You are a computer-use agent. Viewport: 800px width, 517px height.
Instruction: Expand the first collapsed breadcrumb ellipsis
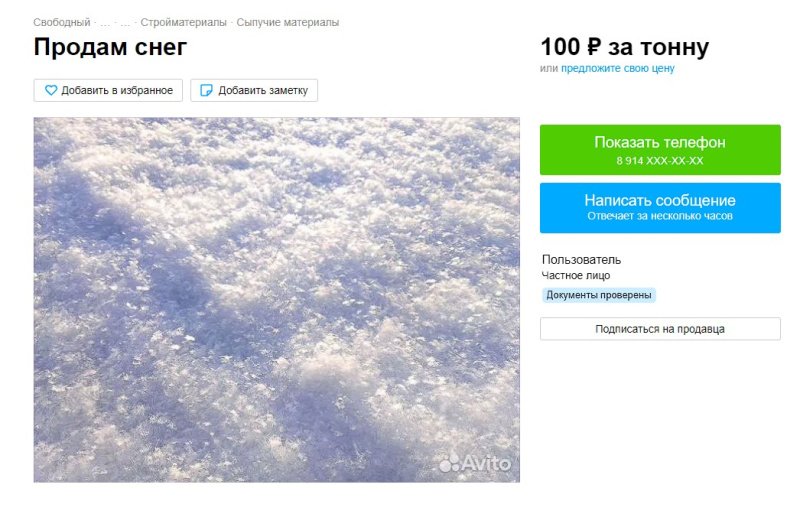[105, 23]
